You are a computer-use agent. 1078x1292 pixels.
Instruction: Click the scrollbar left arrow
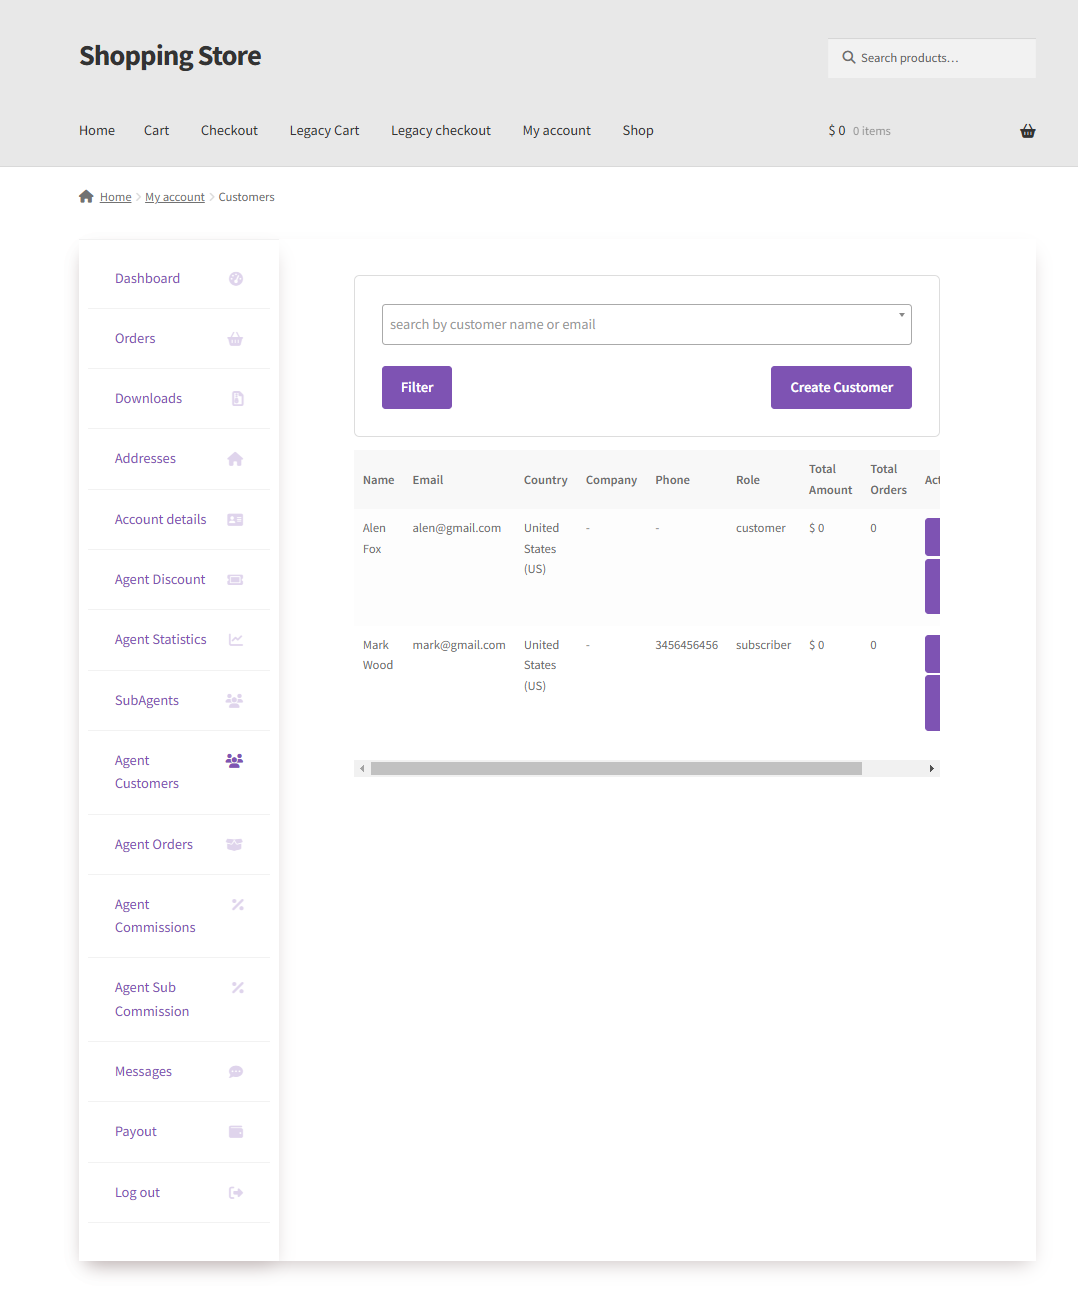pyautogui.click(x=362, y=769)
